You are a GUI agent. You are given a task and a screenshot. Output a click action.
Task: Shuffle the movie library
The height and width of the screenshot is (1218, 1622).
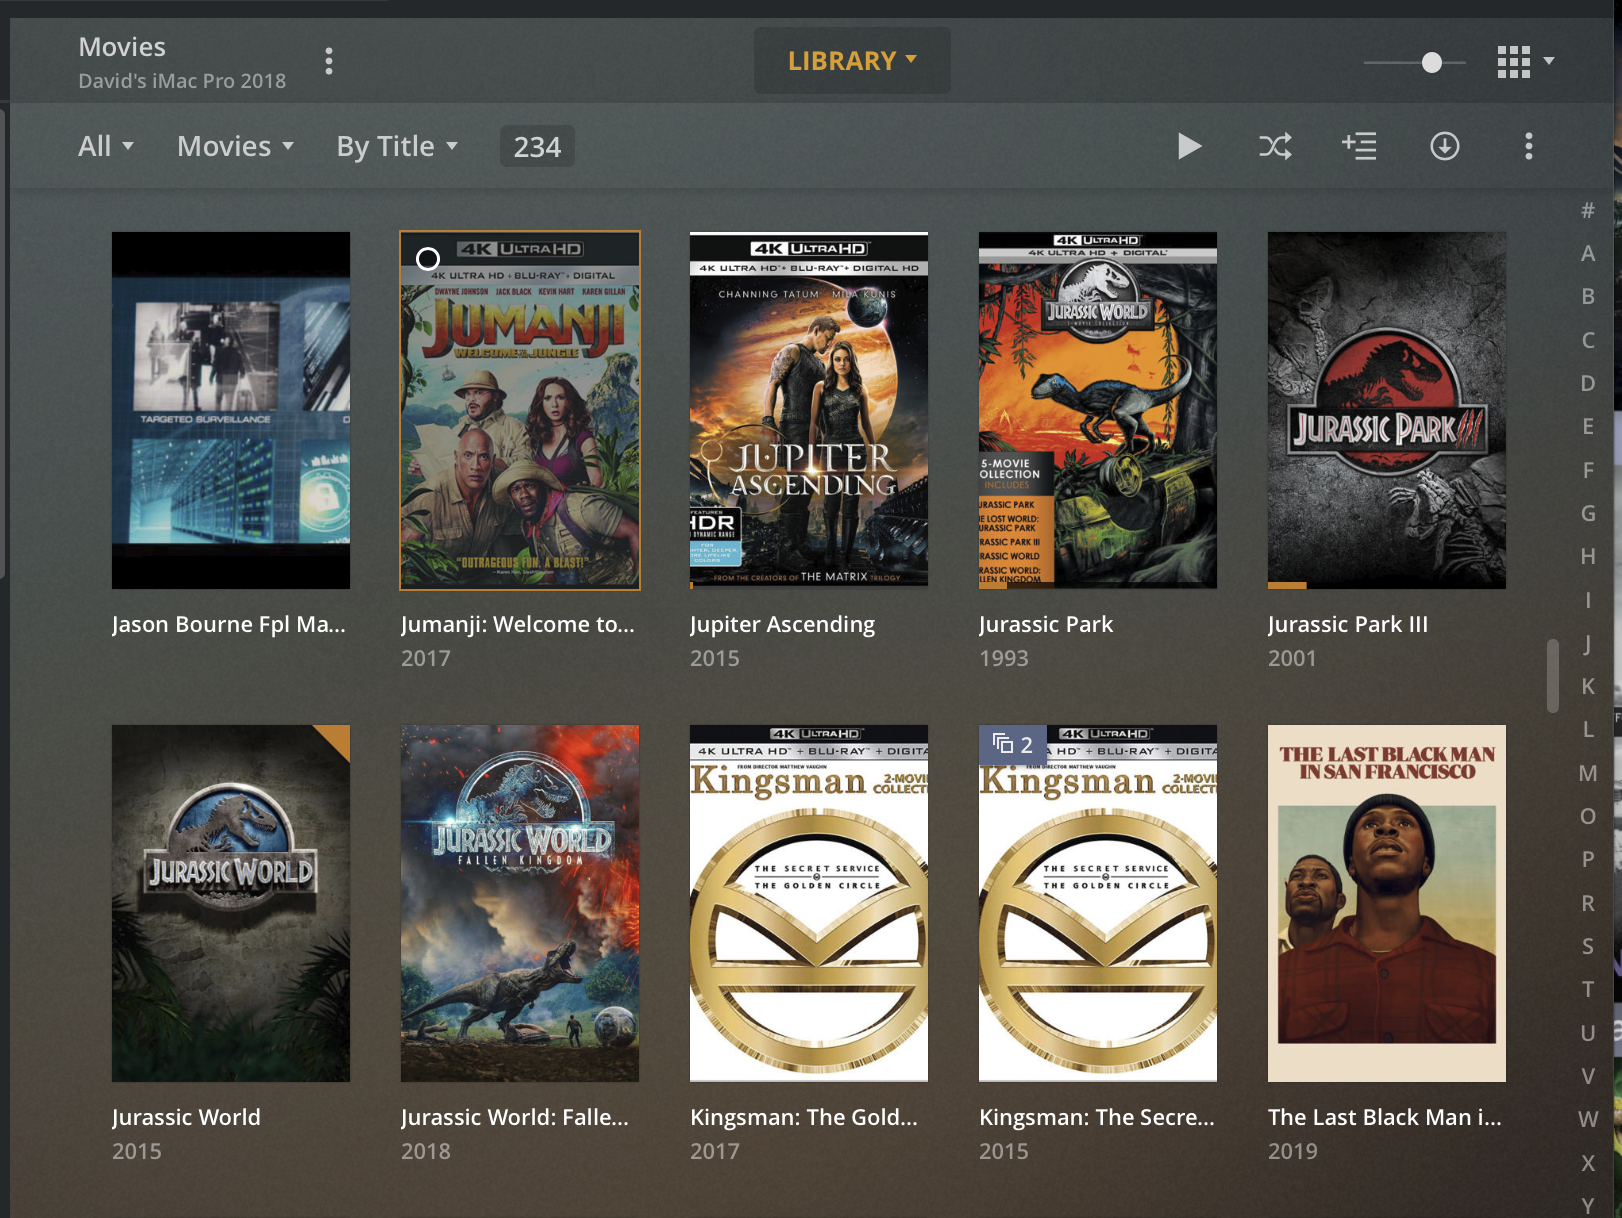tap(1275, 146)
